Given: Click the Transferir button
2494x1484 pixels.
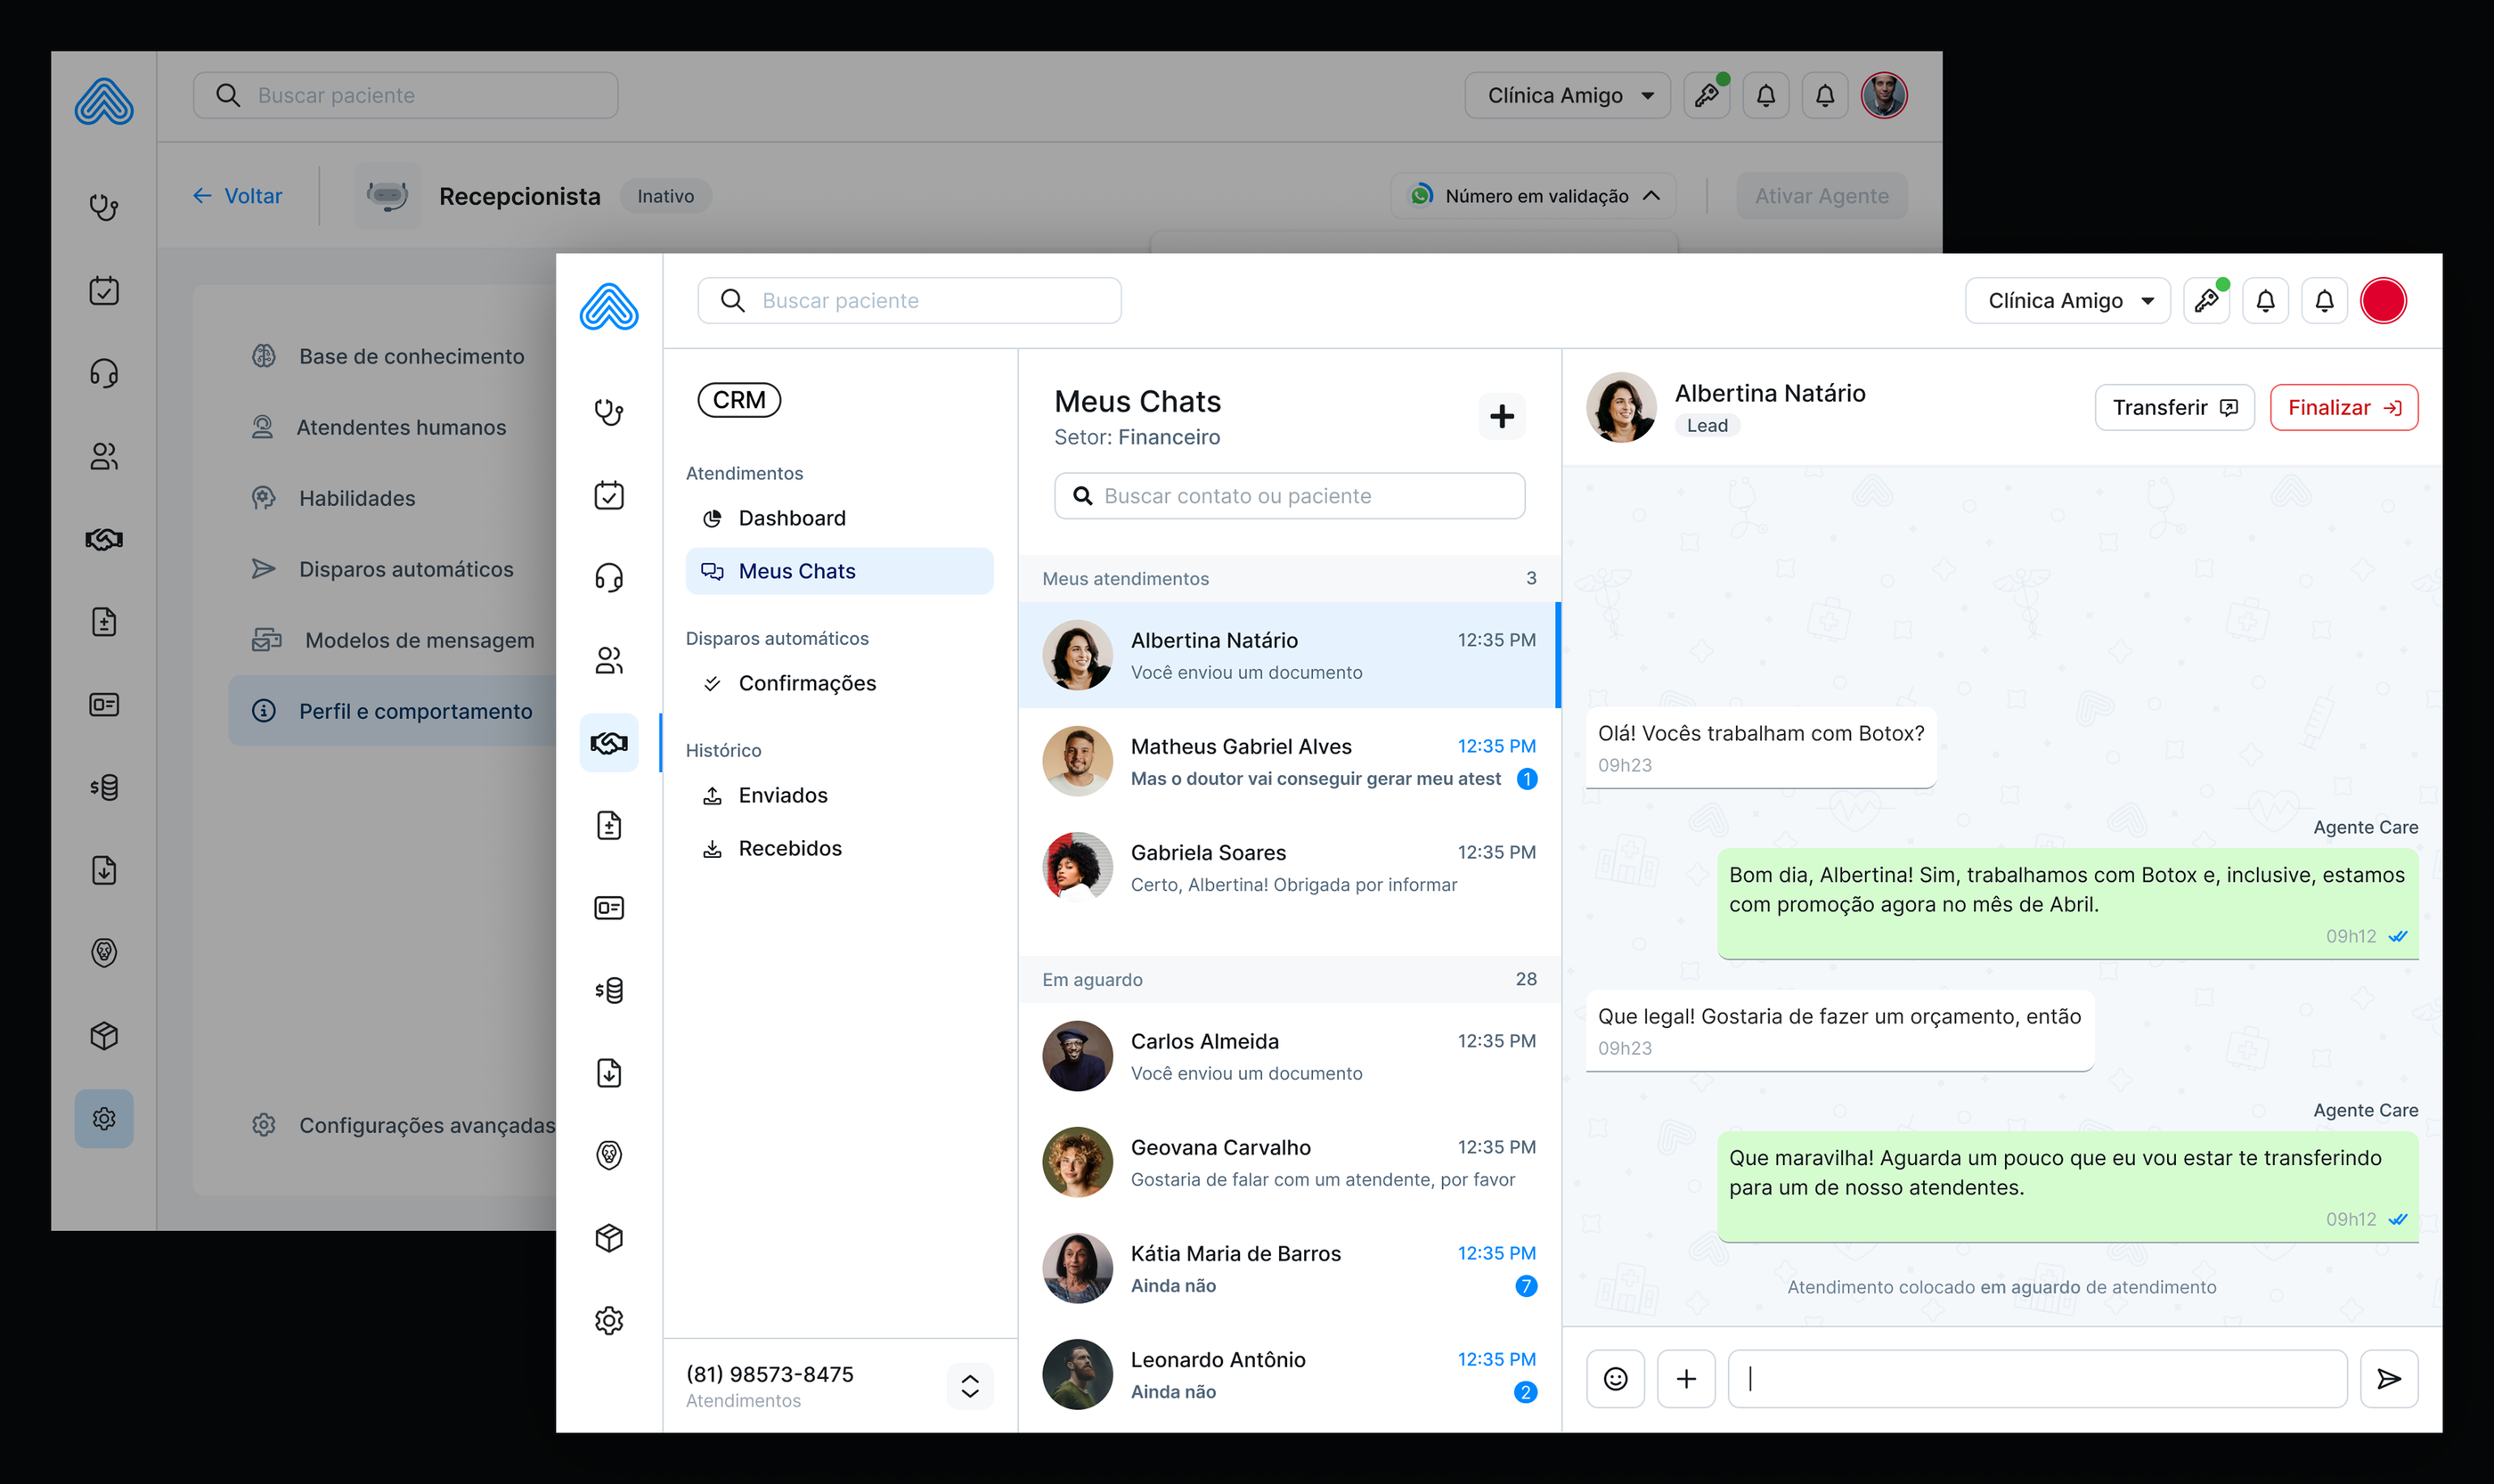Looking at the screenshot, I should (2174, 408).
